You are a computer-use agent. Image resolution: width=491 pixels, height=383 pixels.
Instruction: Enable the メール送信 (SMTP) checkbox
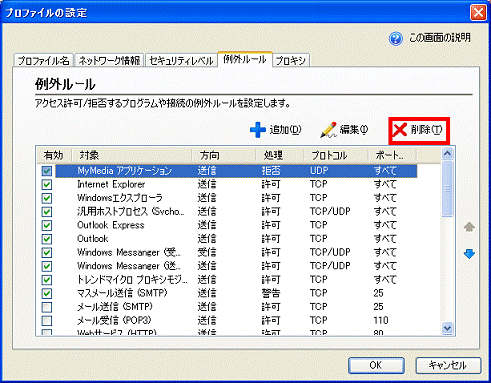coord(47,307)
